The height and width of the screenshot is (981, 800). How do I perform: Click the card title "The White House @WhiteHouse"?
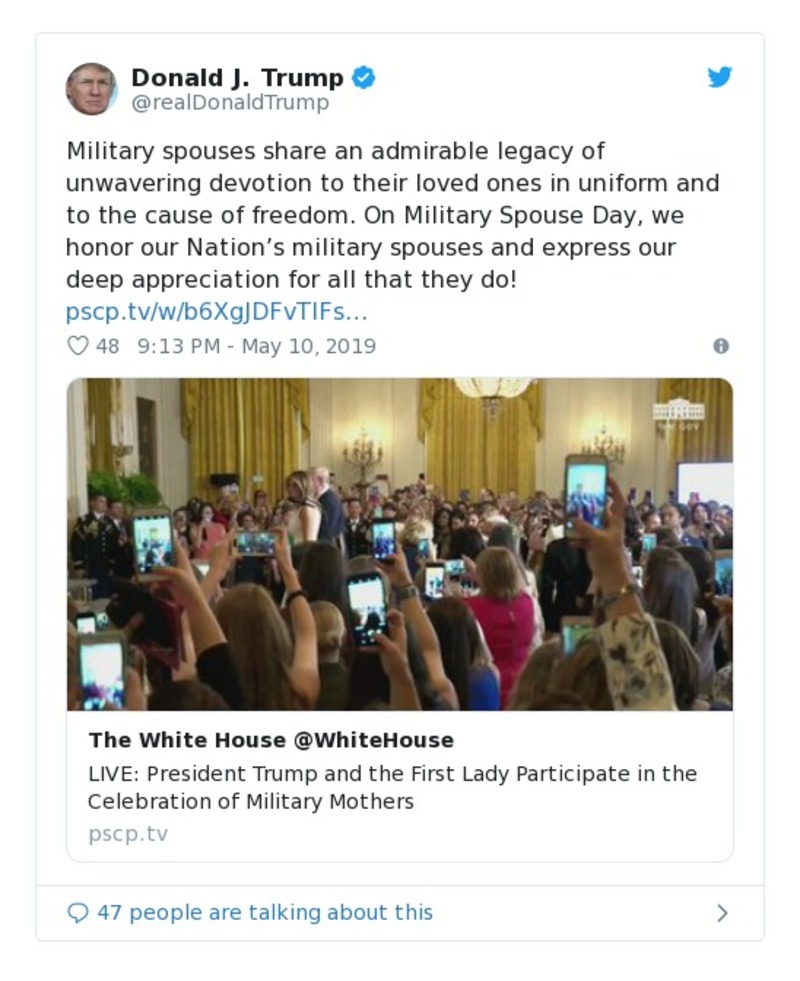[271, 740]
